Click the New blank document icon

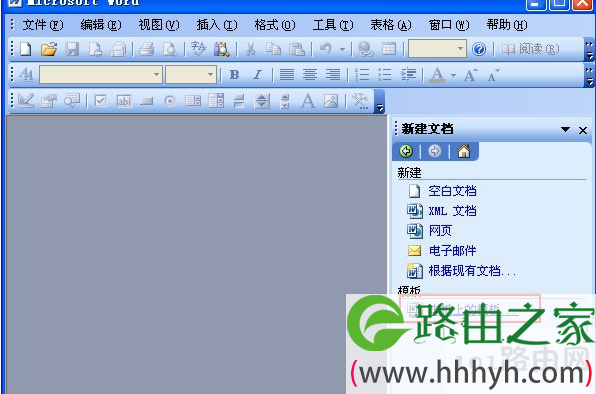pos(26,49)
